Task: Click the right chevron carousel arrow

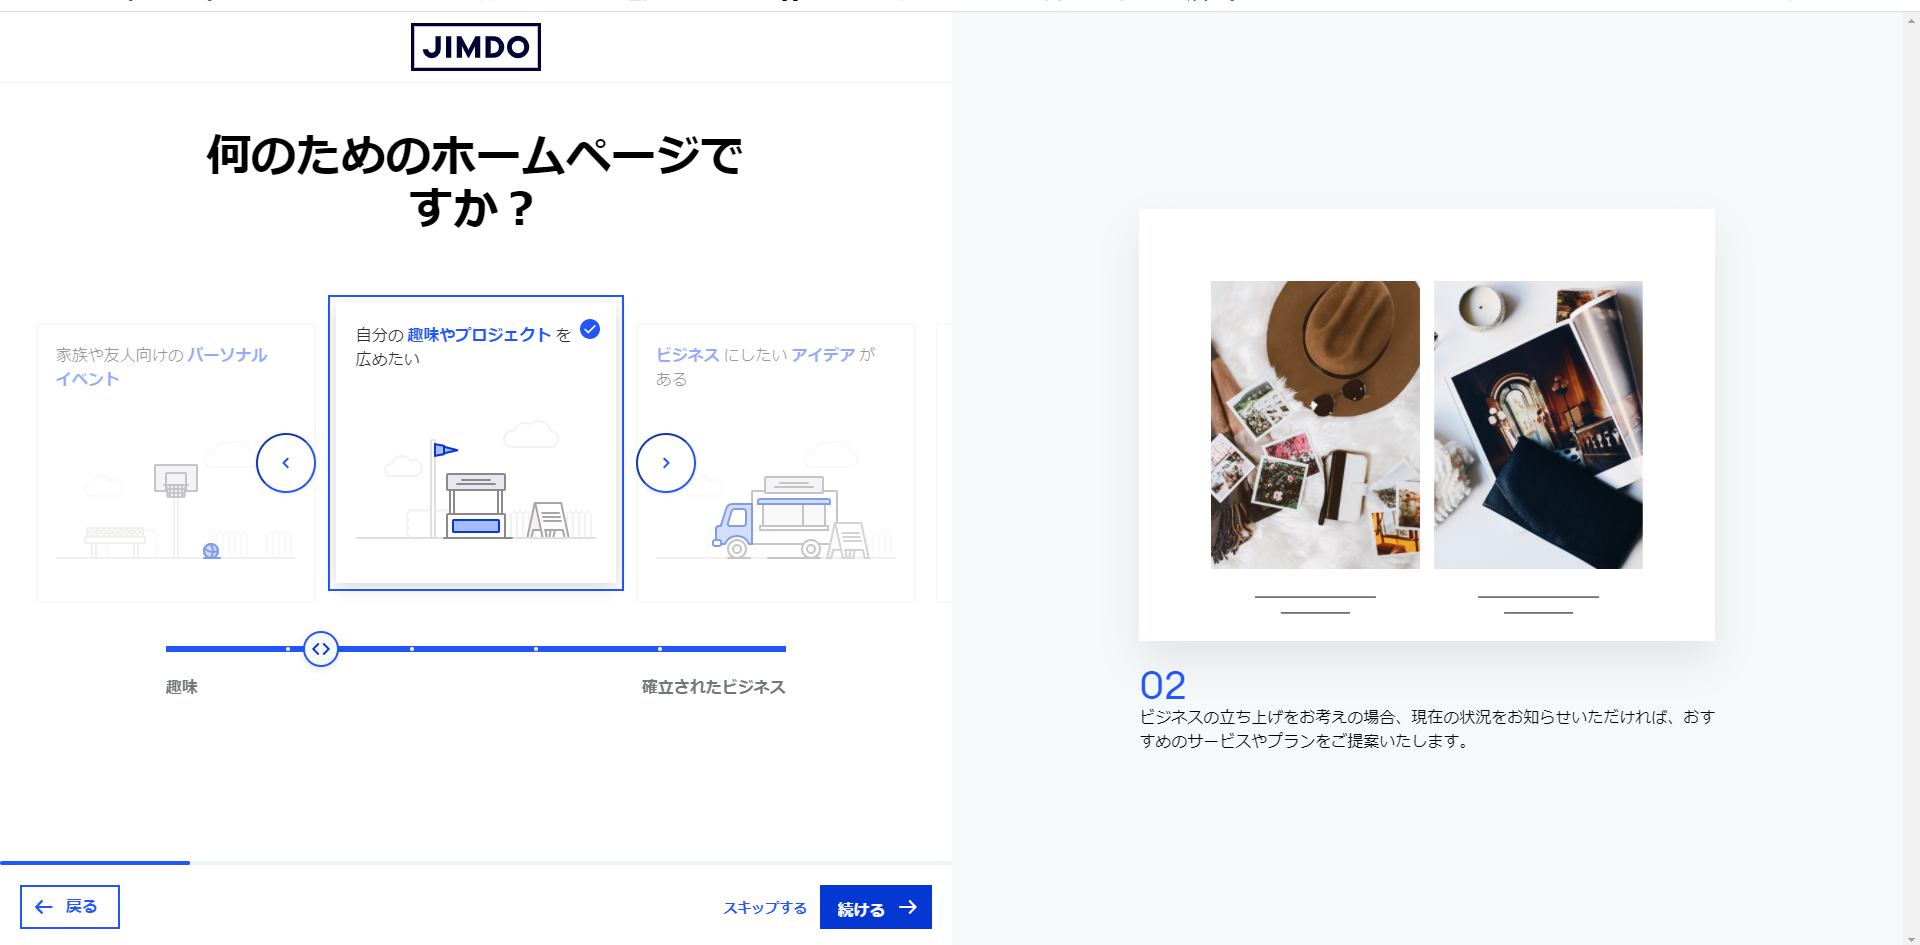Action: (x=666, y=463)
